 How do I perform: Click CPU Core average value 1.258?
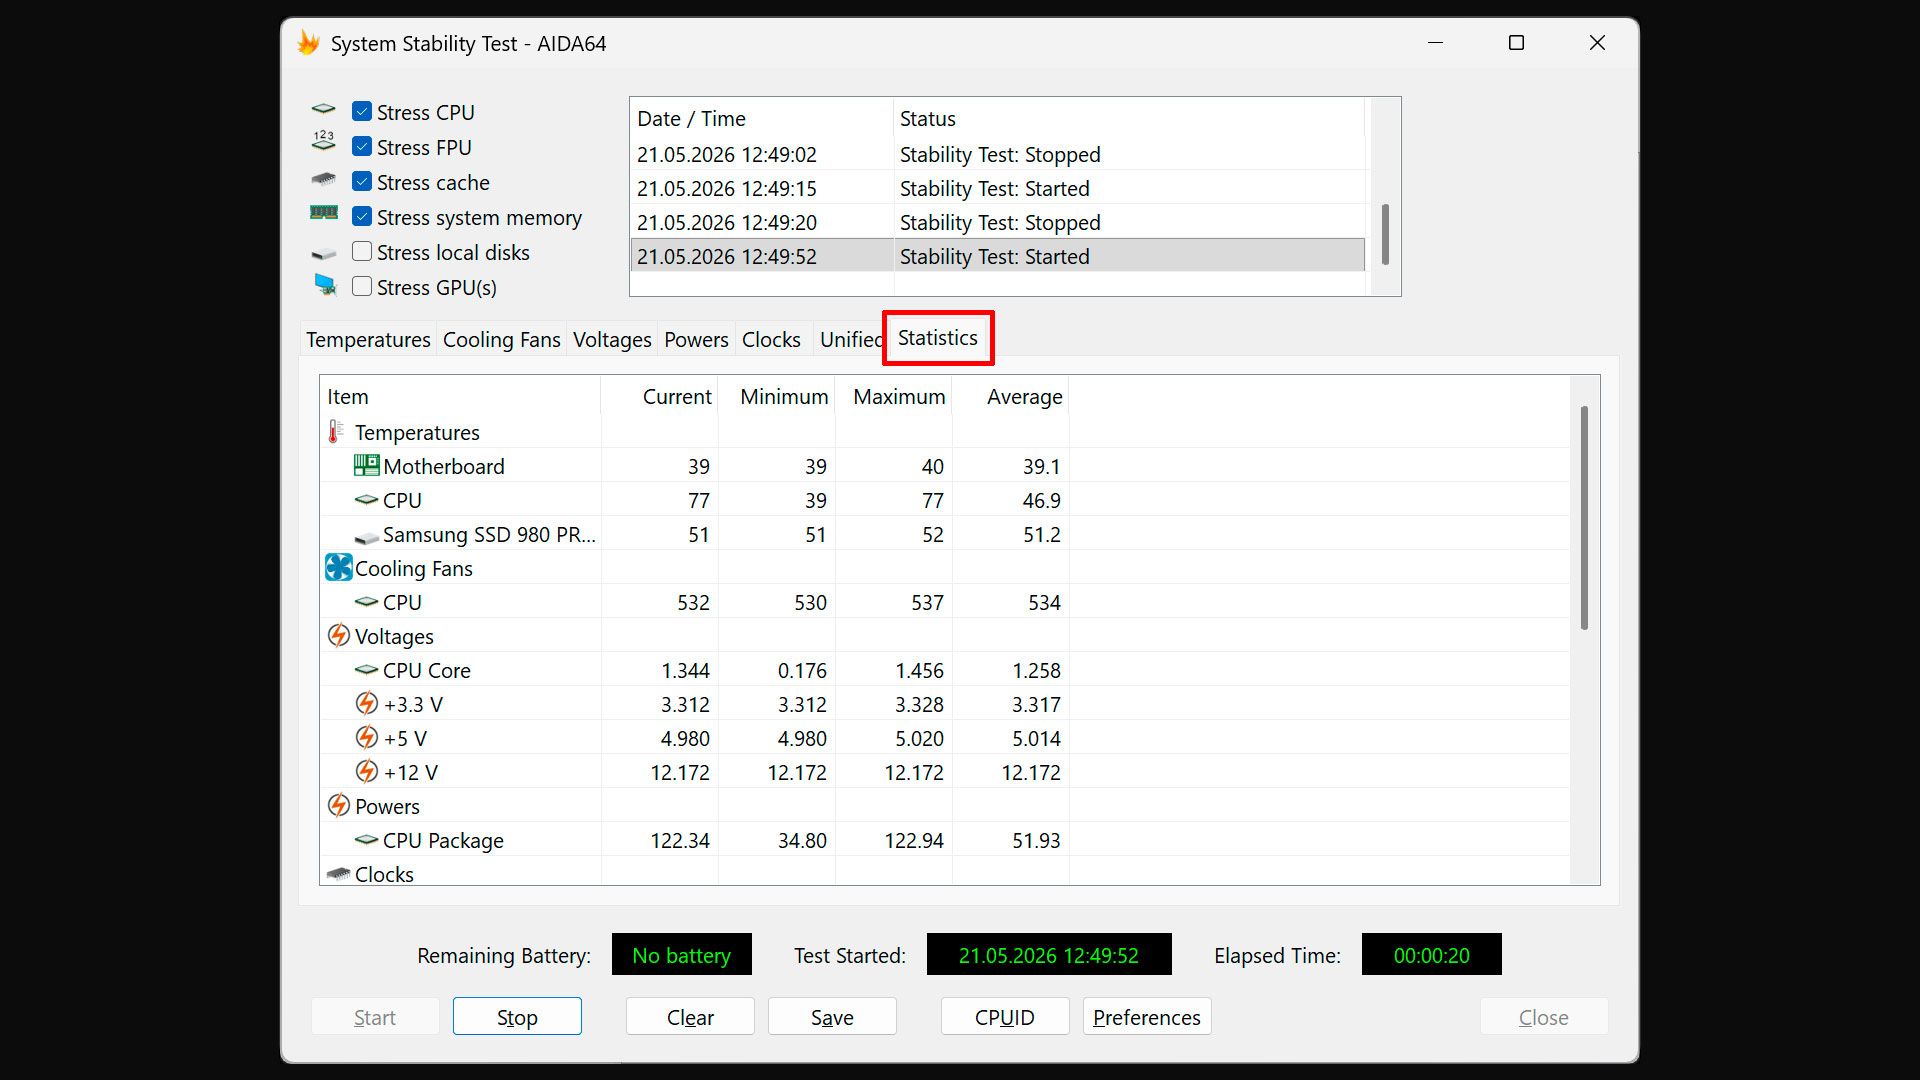1036,670
